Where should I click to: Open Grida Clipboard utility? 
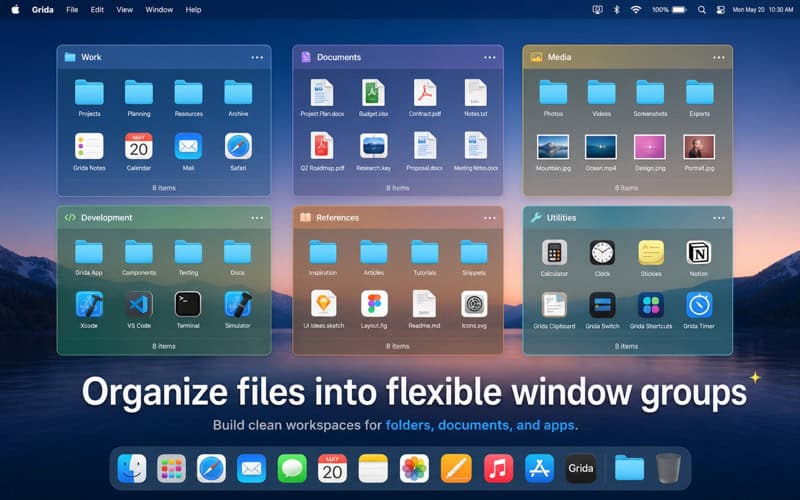[x=554, y=305]
